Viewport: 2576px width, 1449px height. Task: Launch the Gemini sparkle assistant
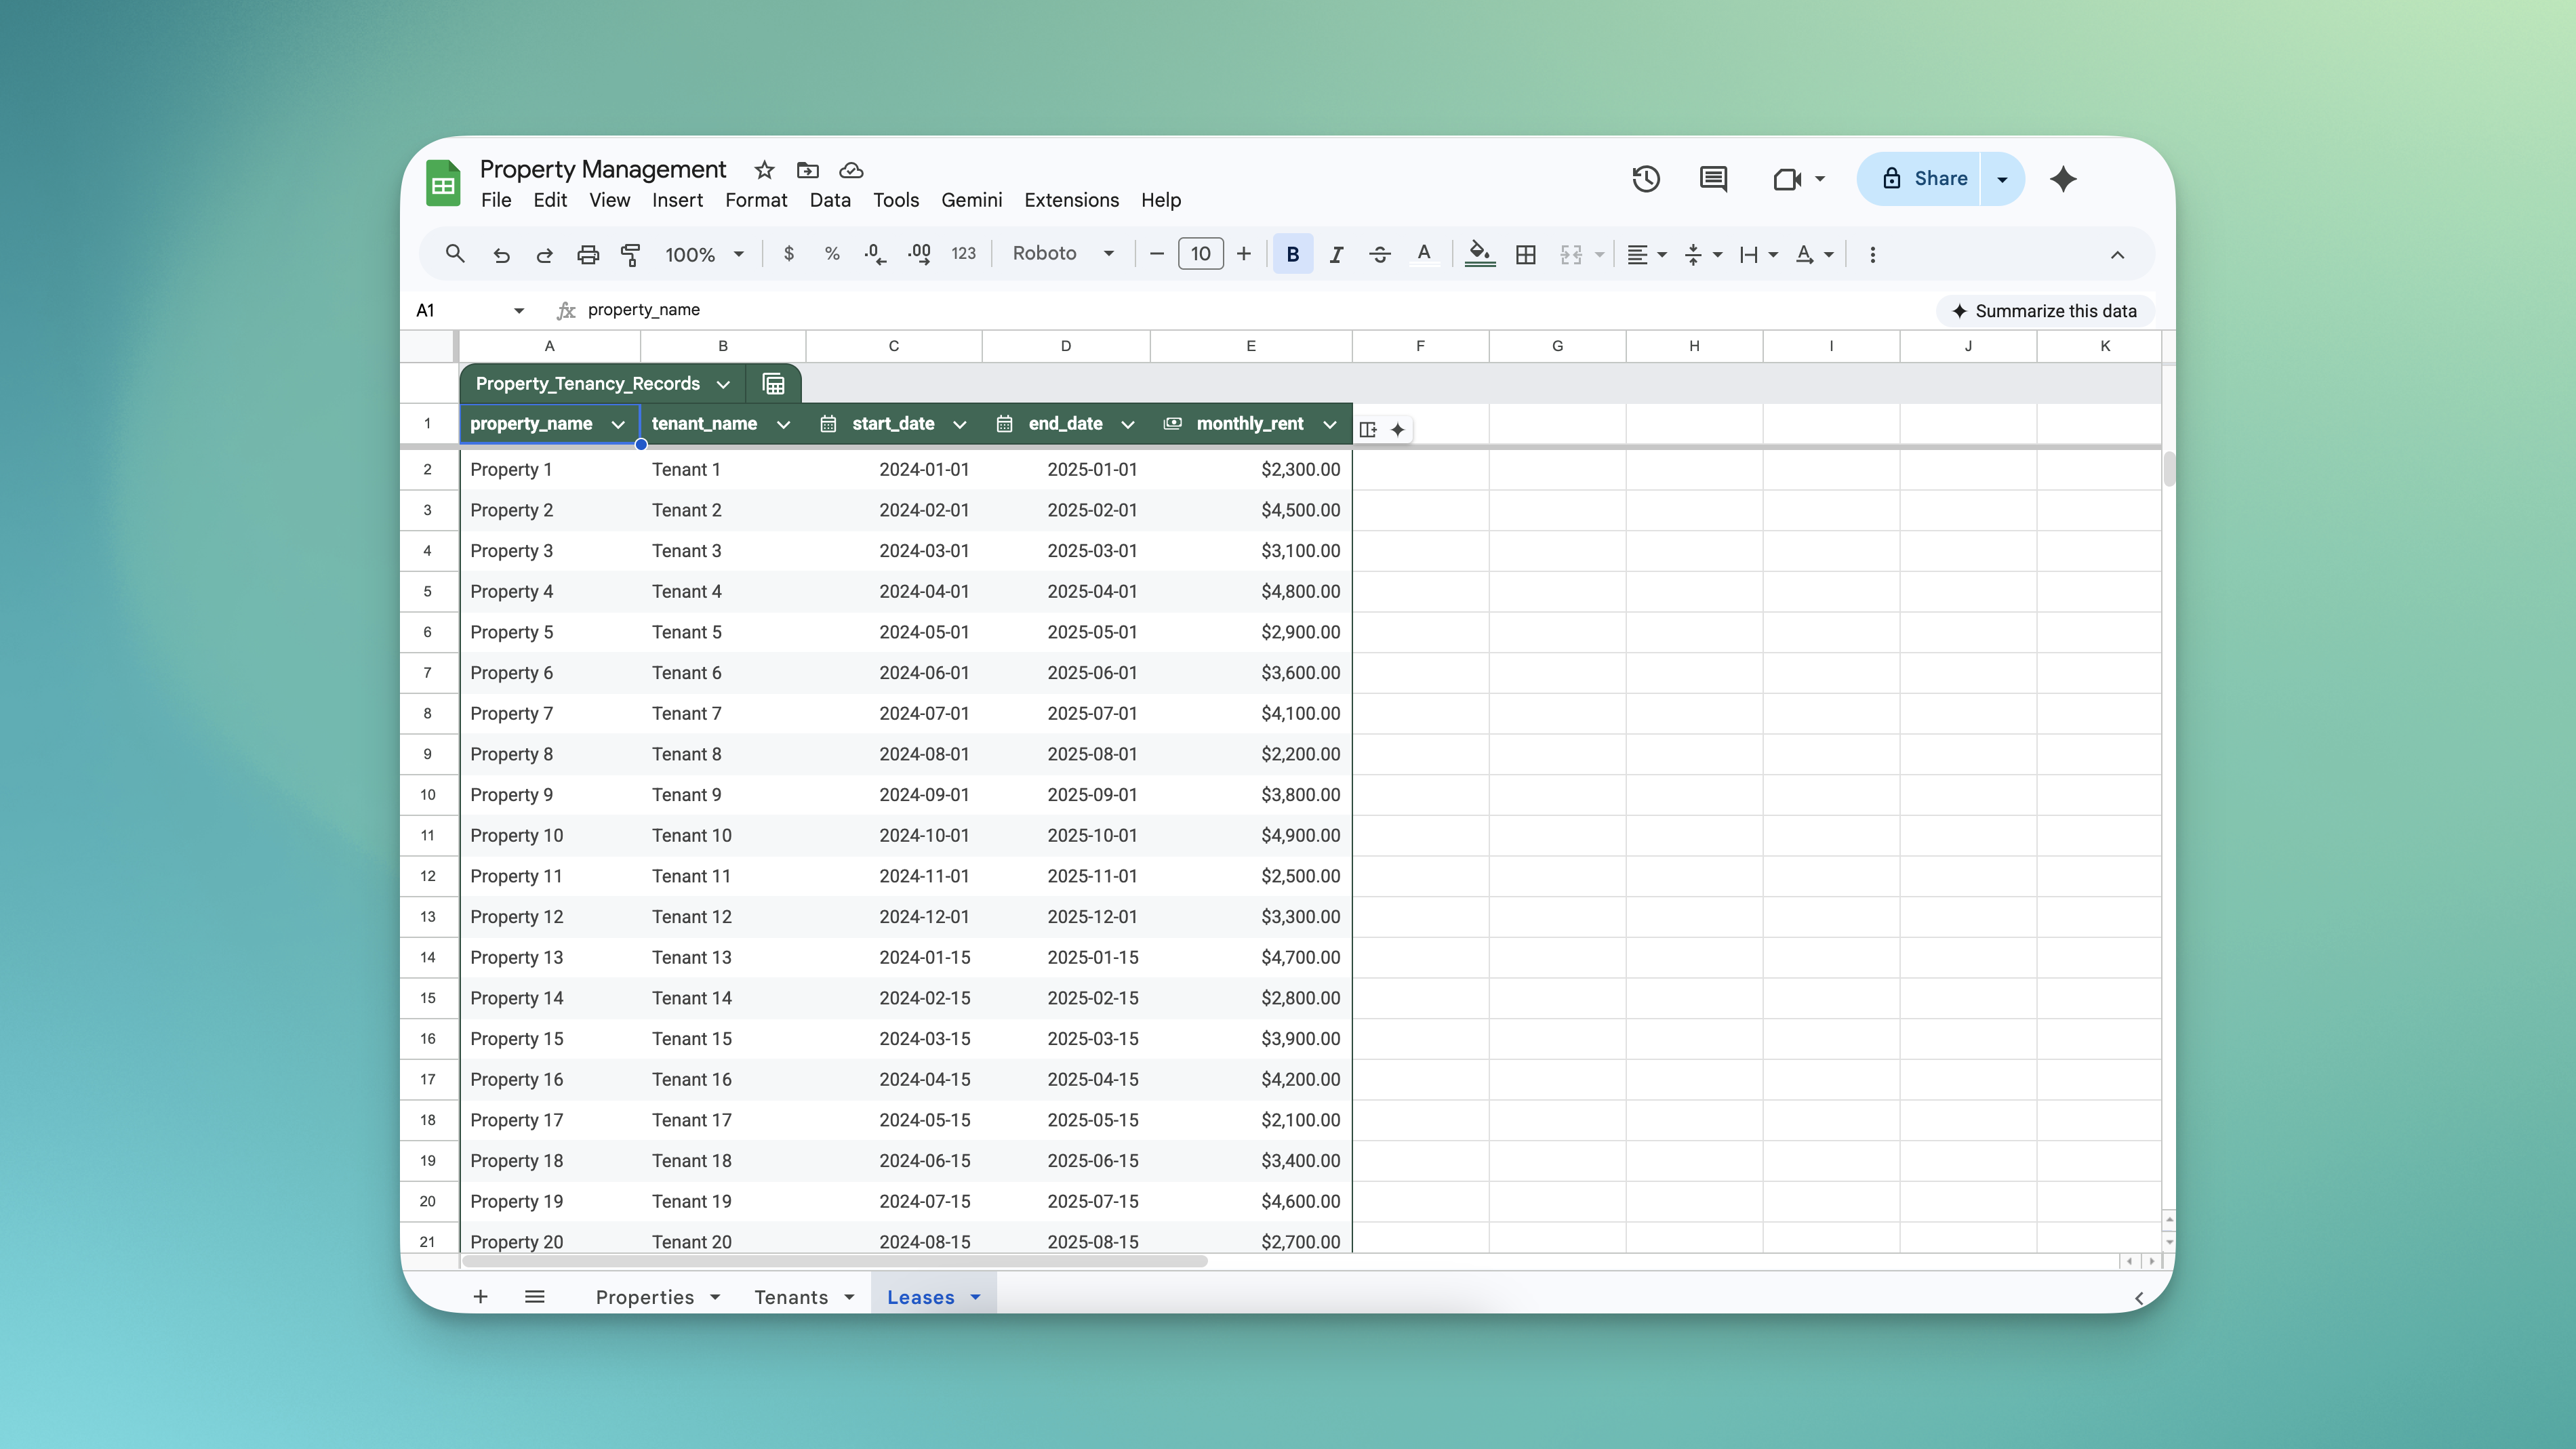(2063, 179)
